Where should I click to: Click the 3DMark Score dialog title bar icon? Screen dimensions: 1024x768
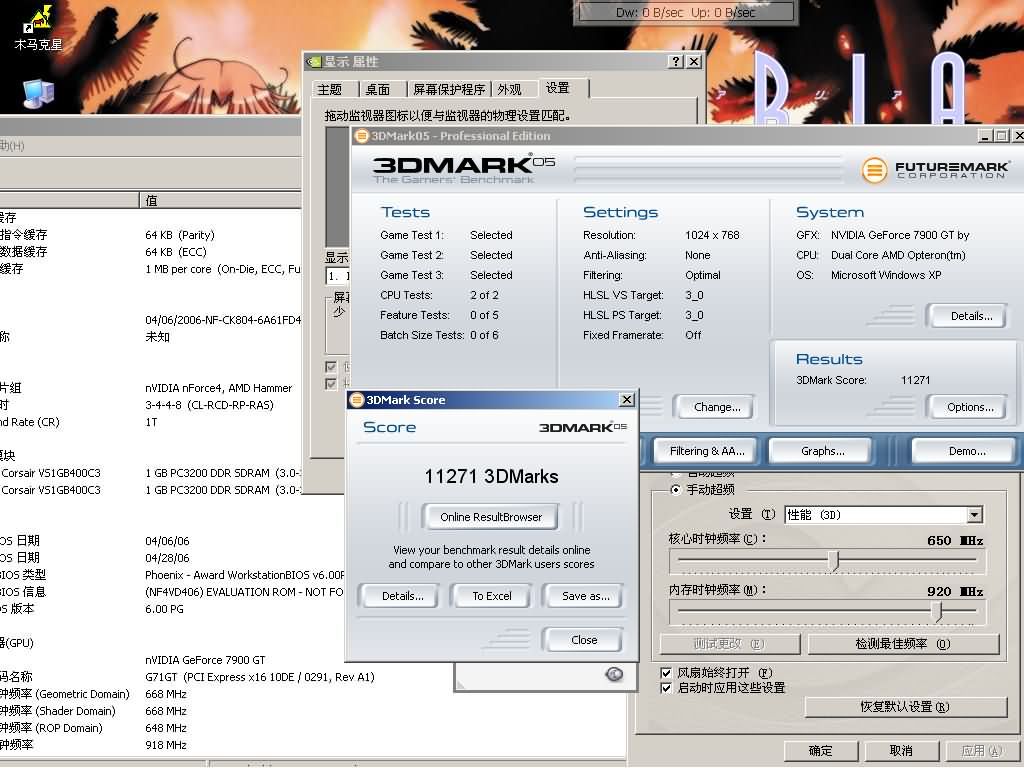[357, 400]
